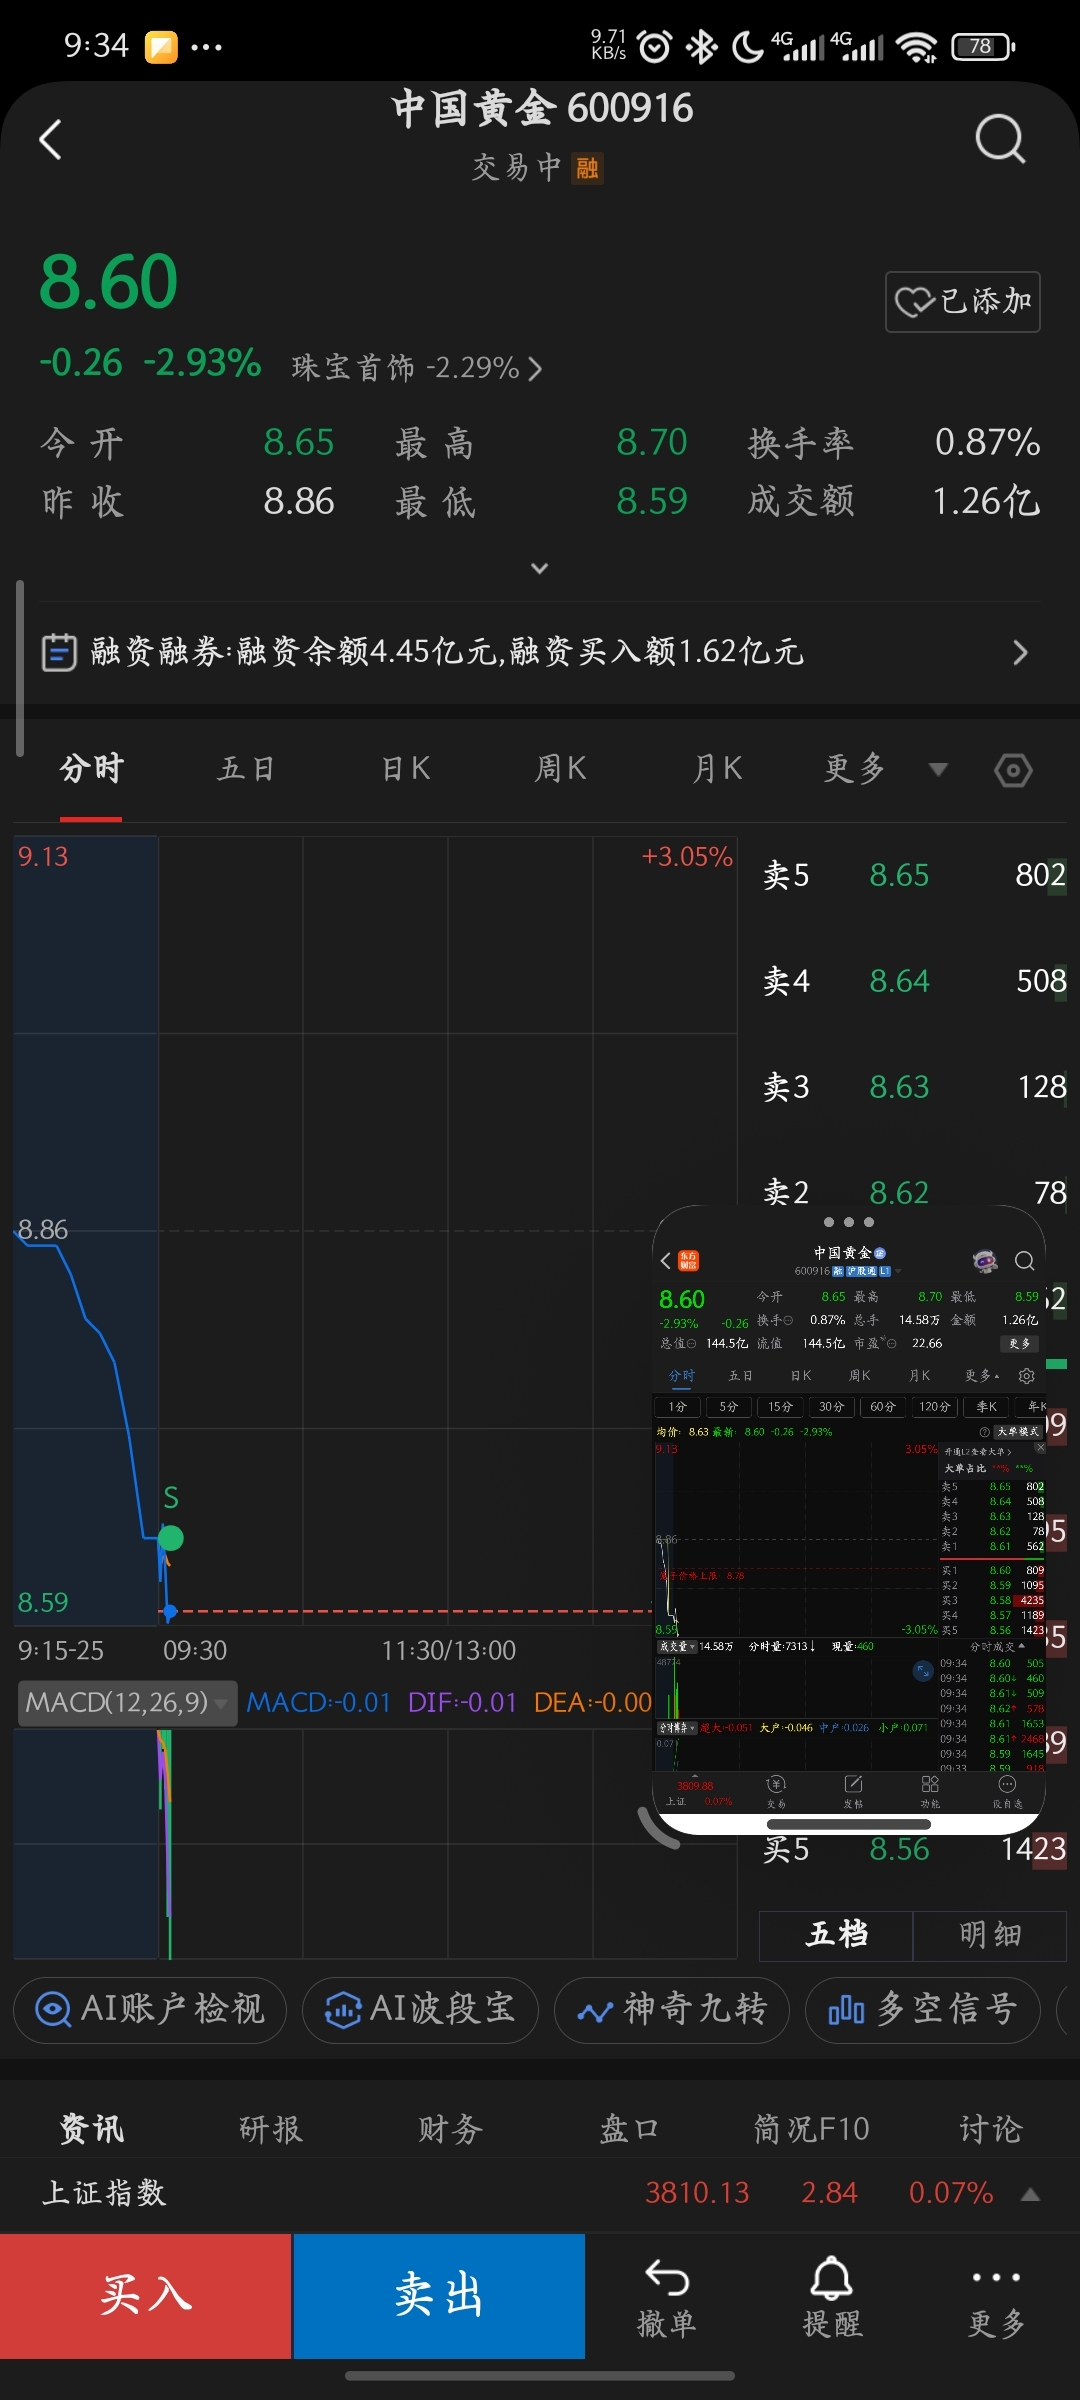Image resolution: width=1080 pixels, height=2400 pixels.
Task: Switch main chart to 日K
Action: tap(406, 768)
